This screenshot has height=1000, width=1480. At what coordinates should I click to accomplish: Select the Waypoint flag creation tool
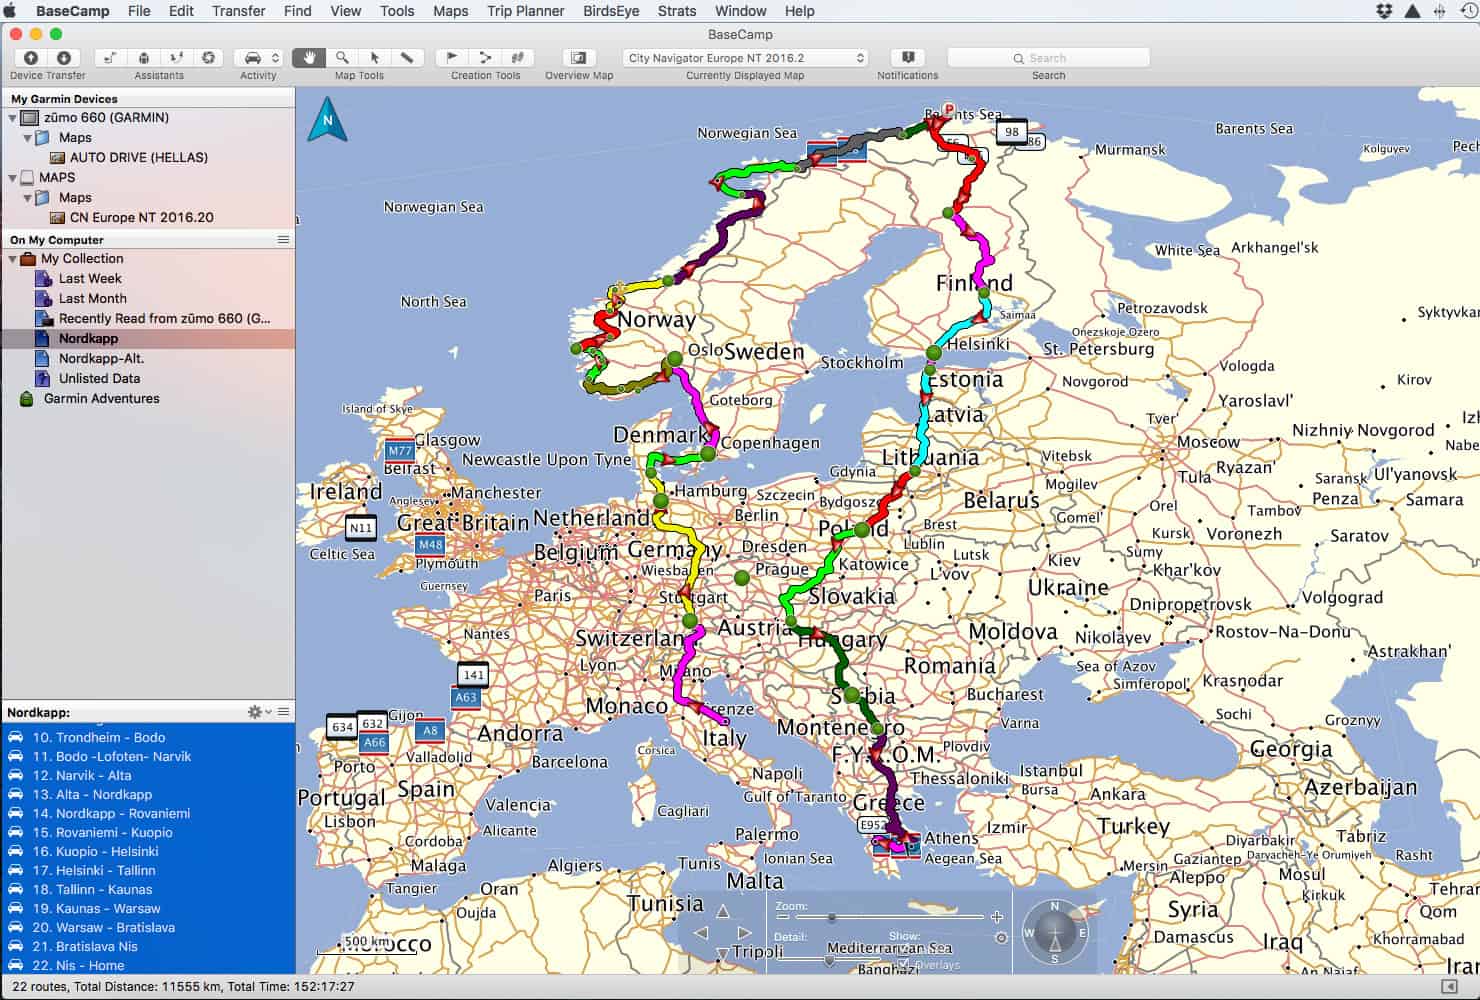452,58
